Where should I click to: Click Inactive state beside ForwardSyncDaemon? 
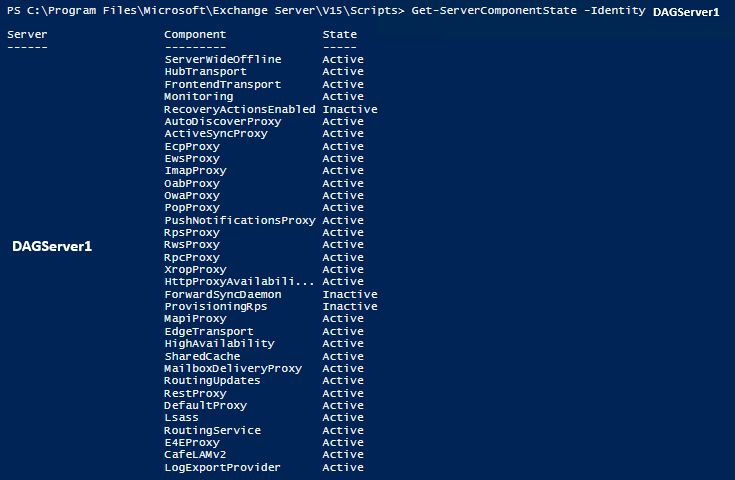[350, 295]
